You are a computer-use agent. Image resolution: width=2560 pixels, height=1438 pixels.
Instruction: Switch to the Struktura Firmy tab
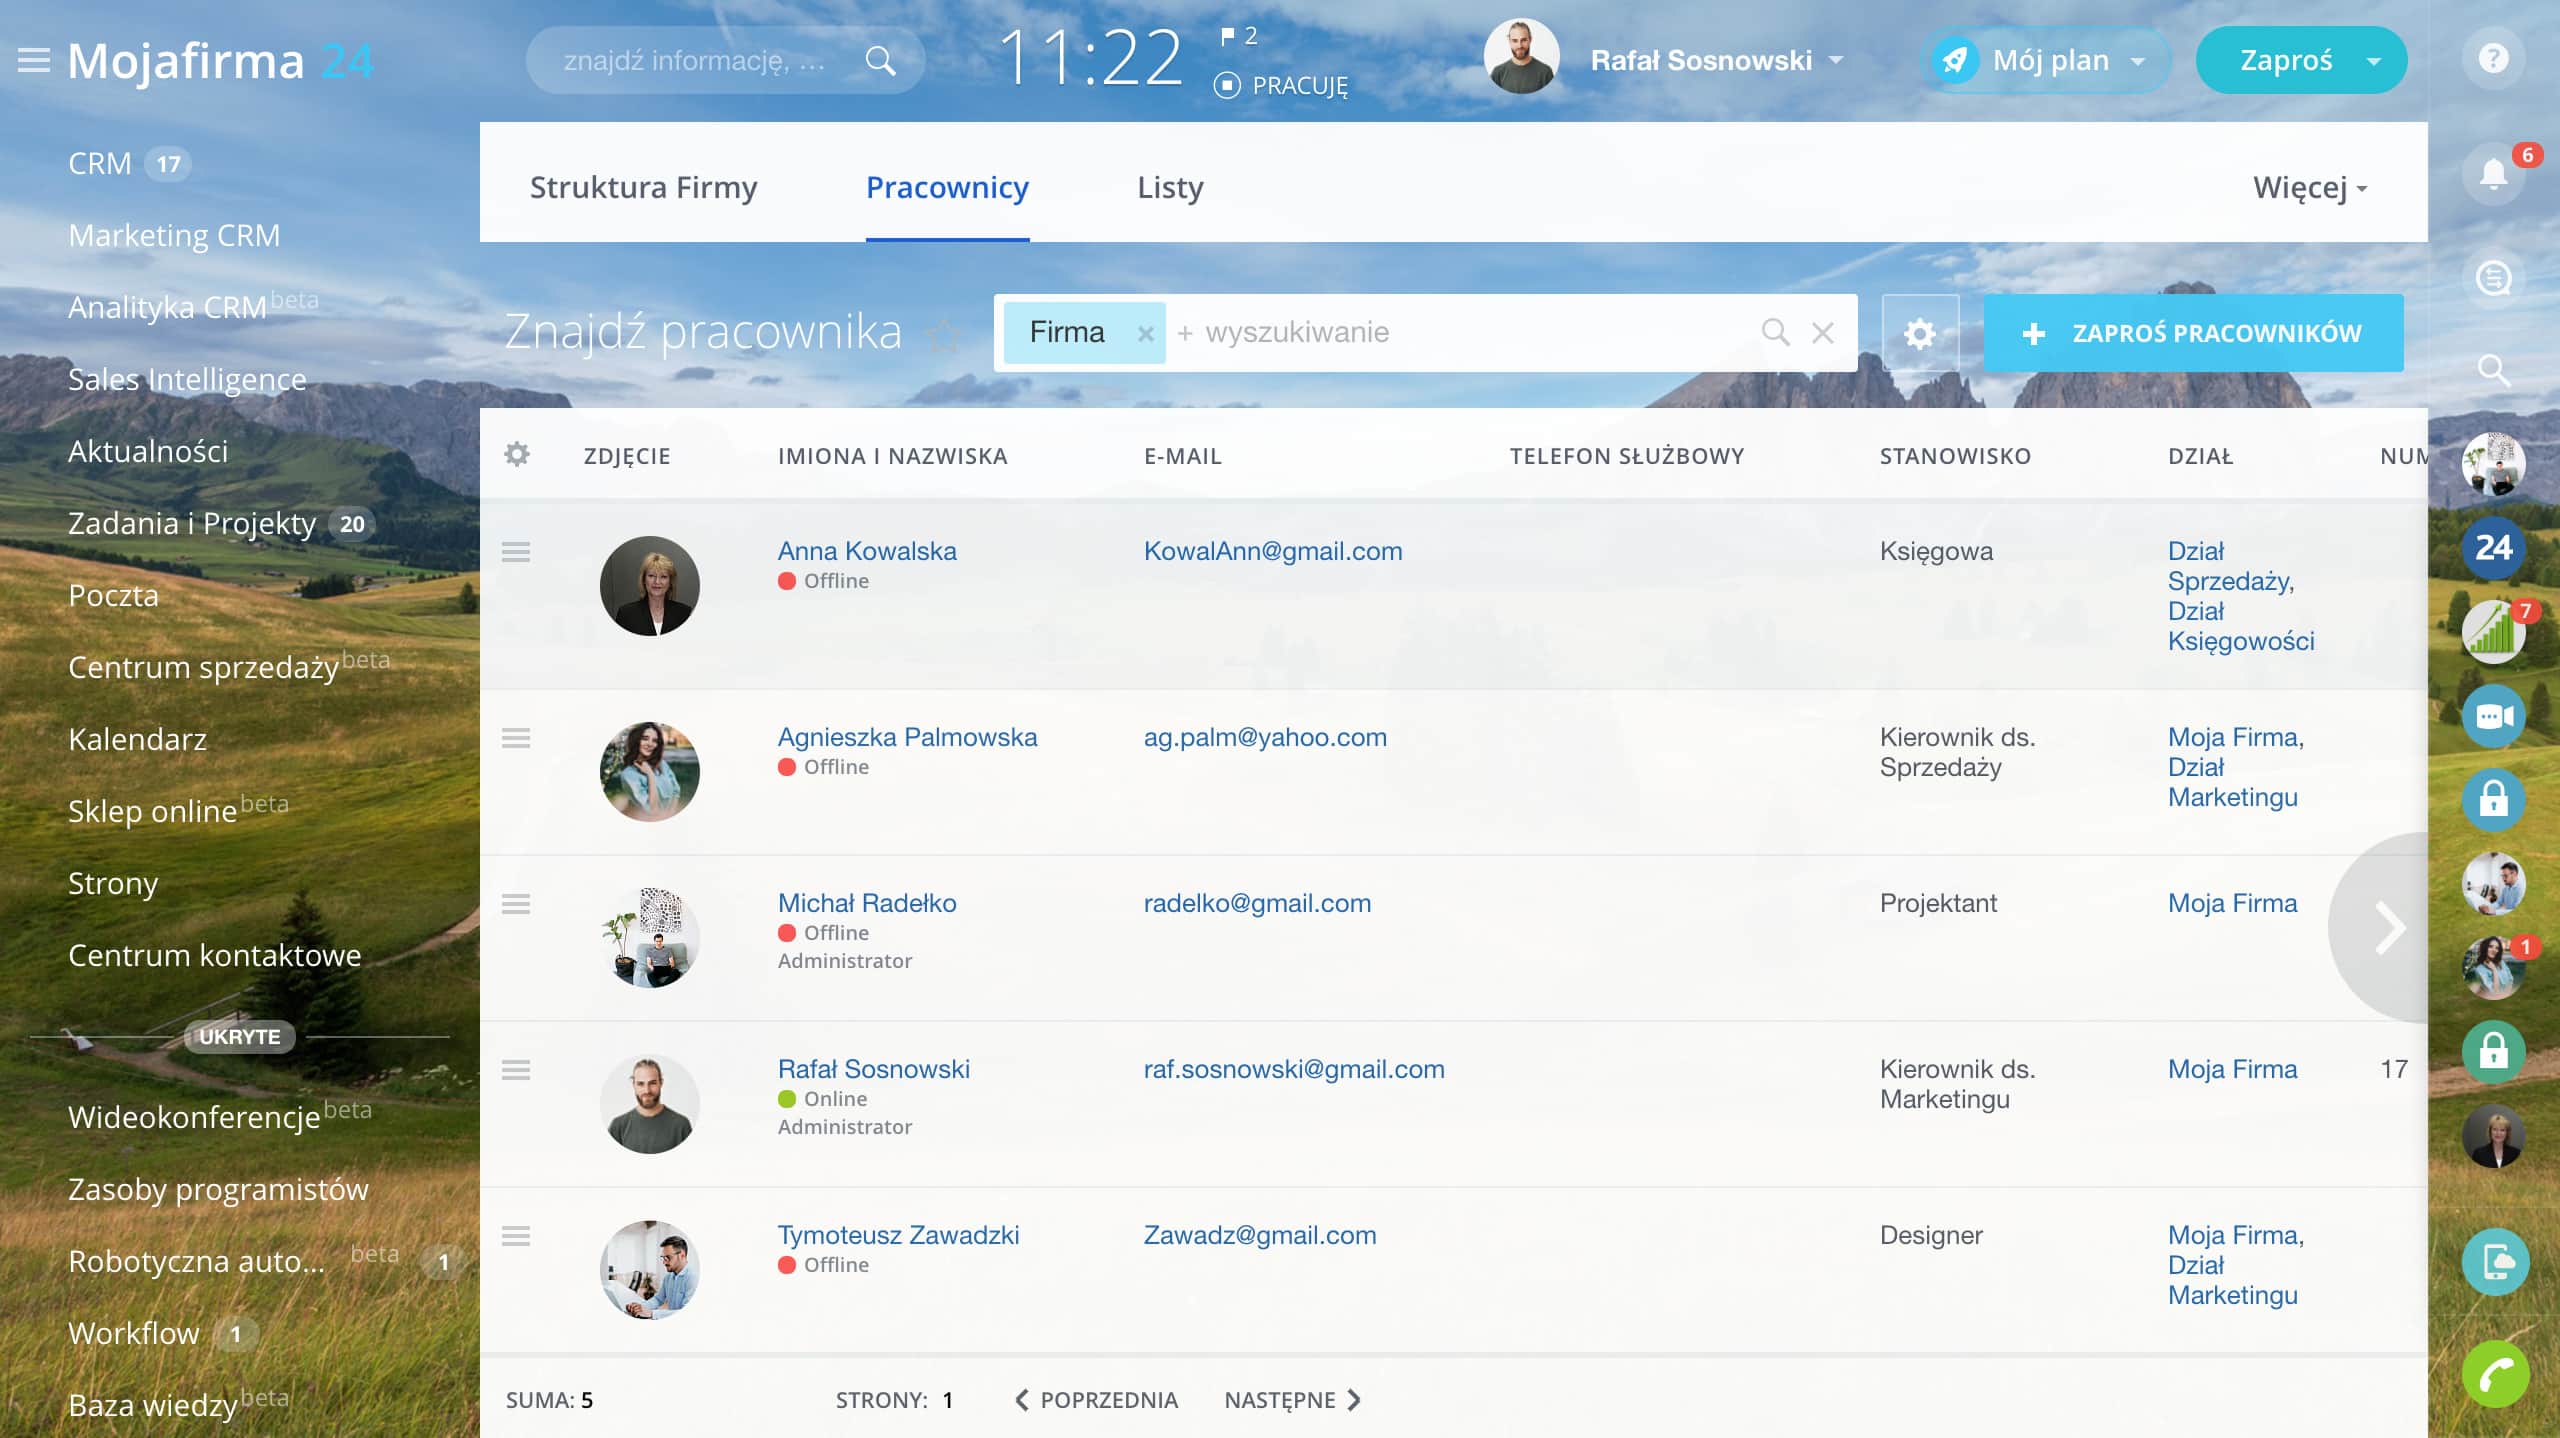click(x=643, y=188)
